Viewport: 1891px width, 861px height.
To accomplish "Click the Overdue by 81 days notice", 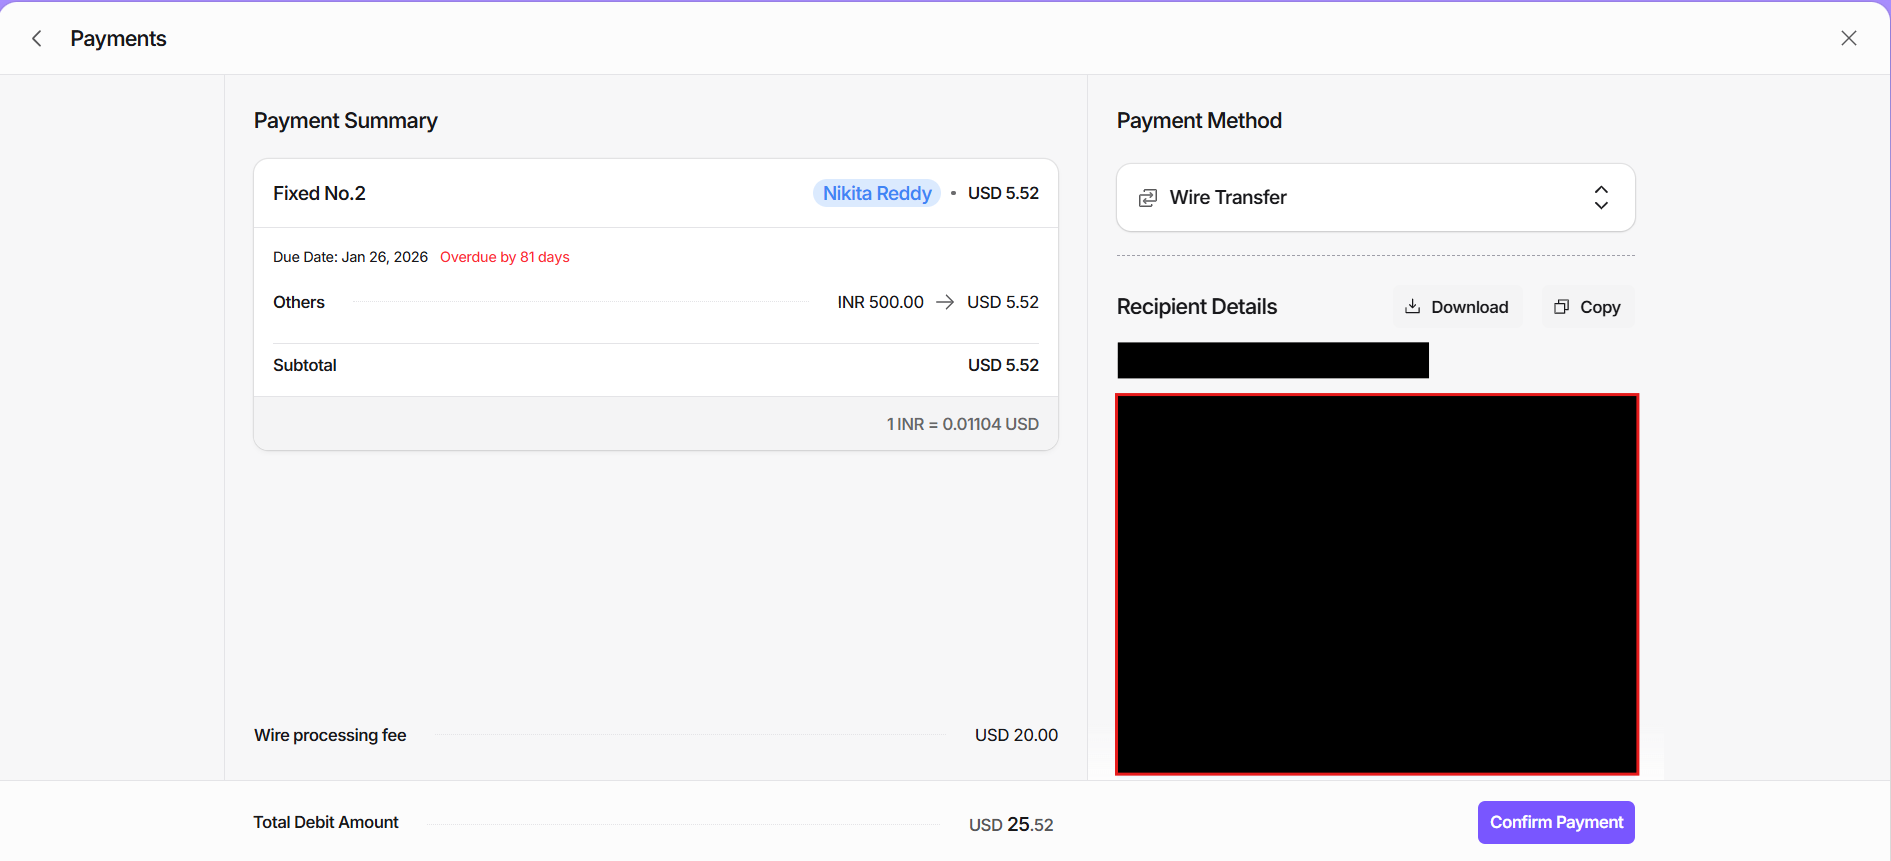I will point(505,257).
